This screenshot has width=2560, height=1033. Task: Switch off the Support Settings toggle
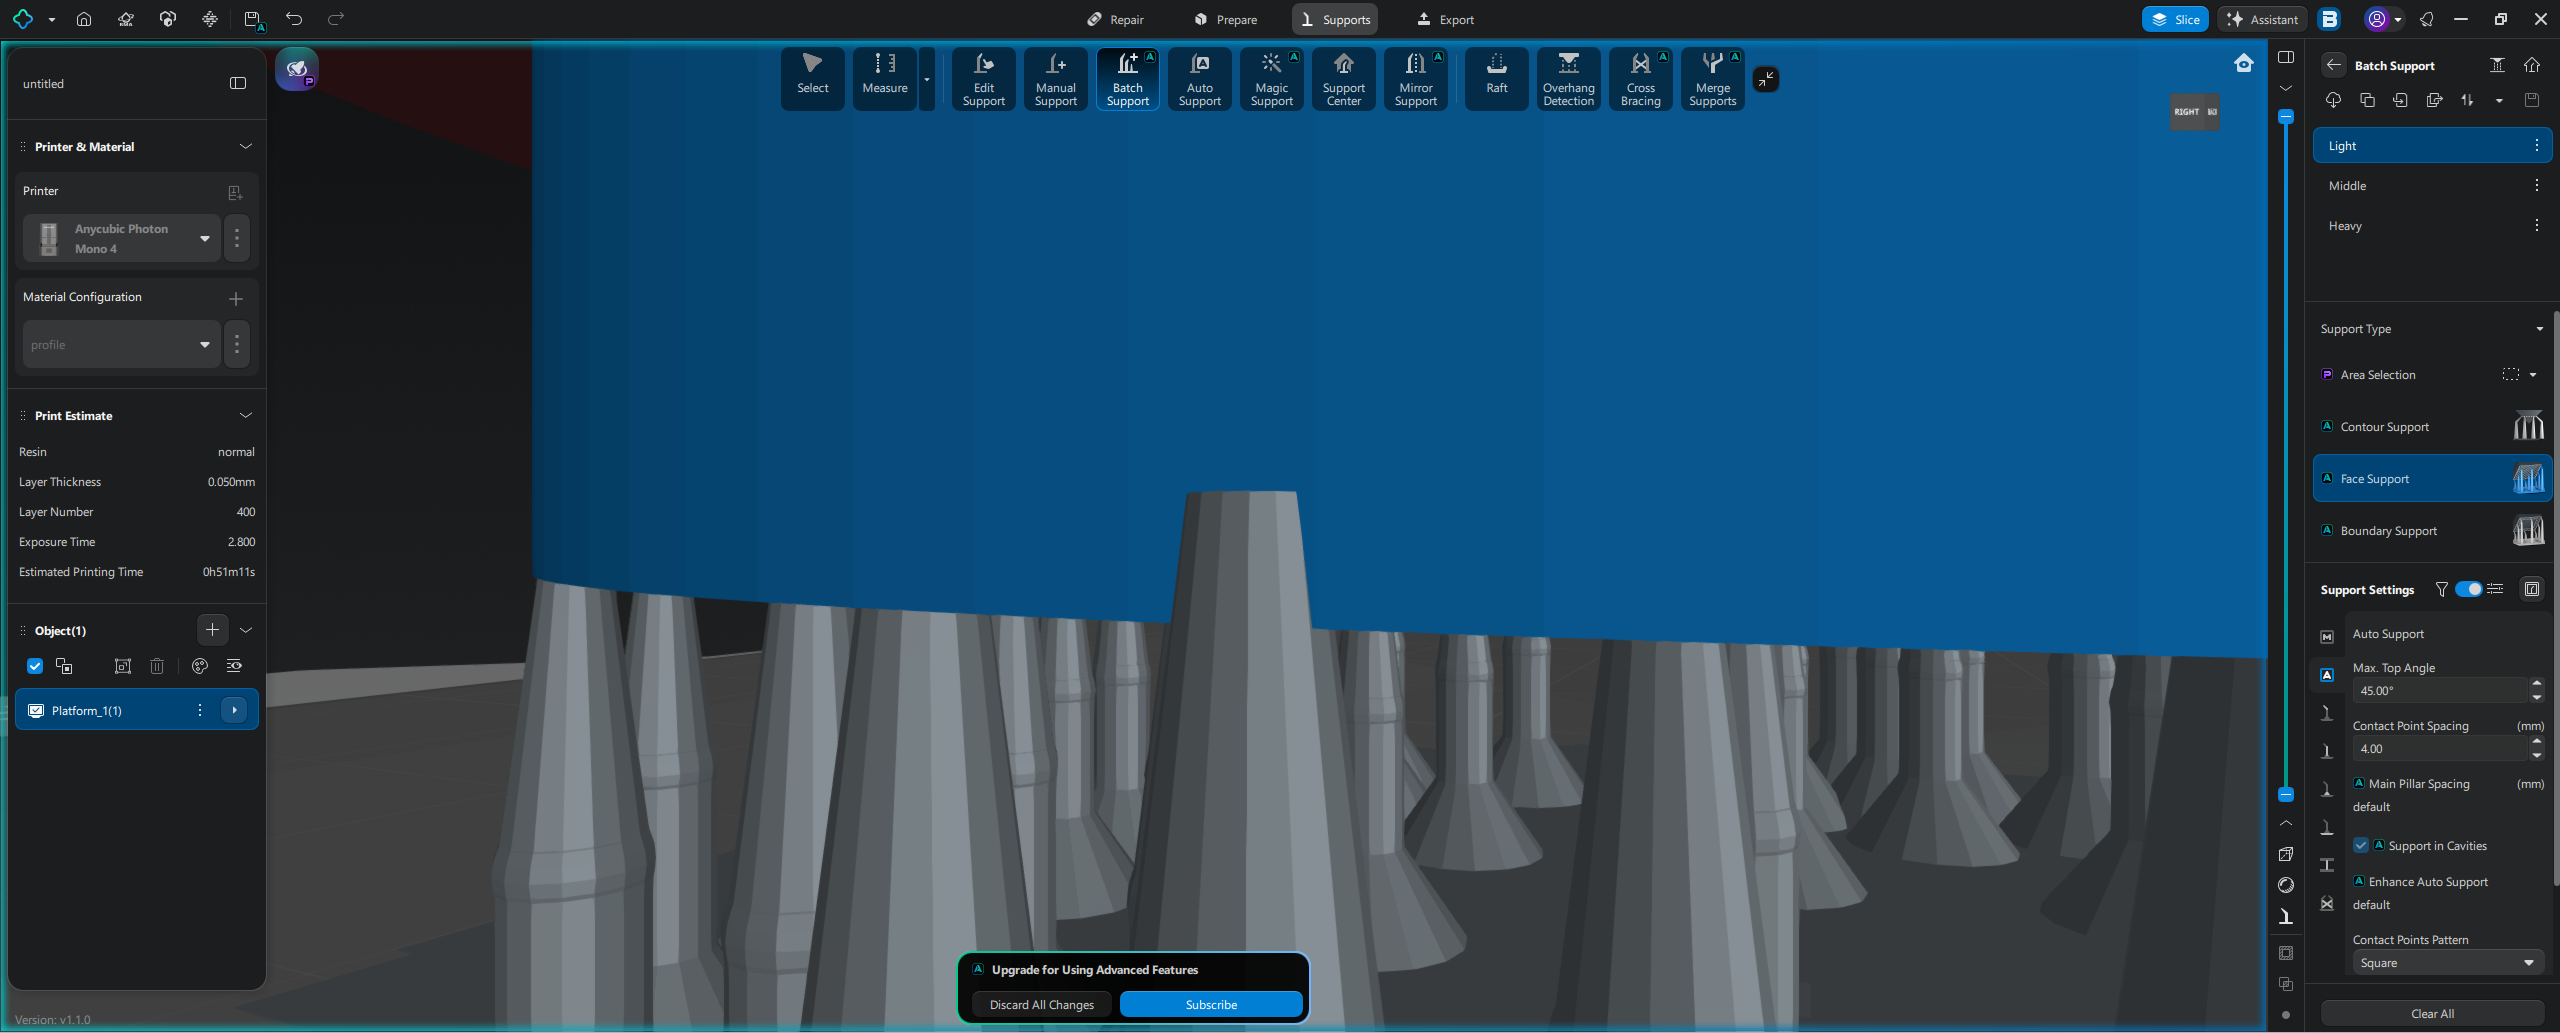click(x=2469, y=590)
